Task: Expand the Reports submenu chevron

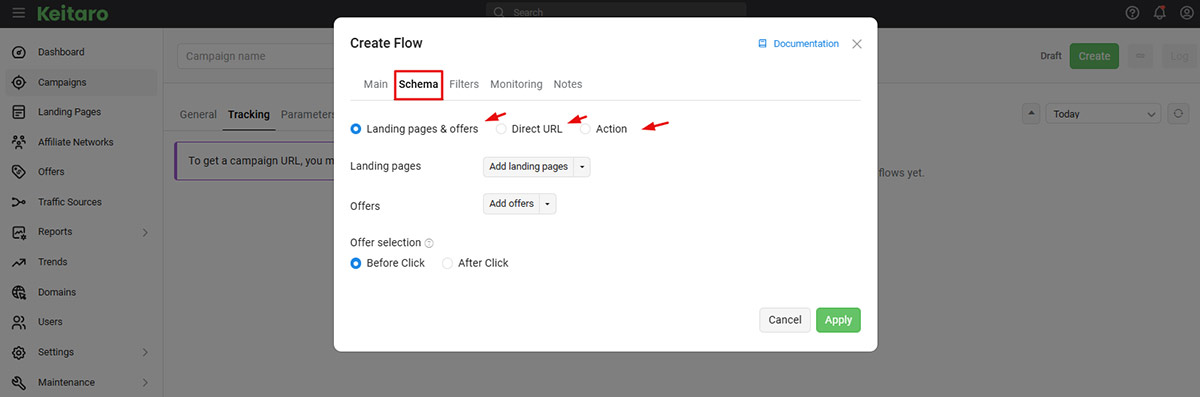Action: click(x=145, y=232)
